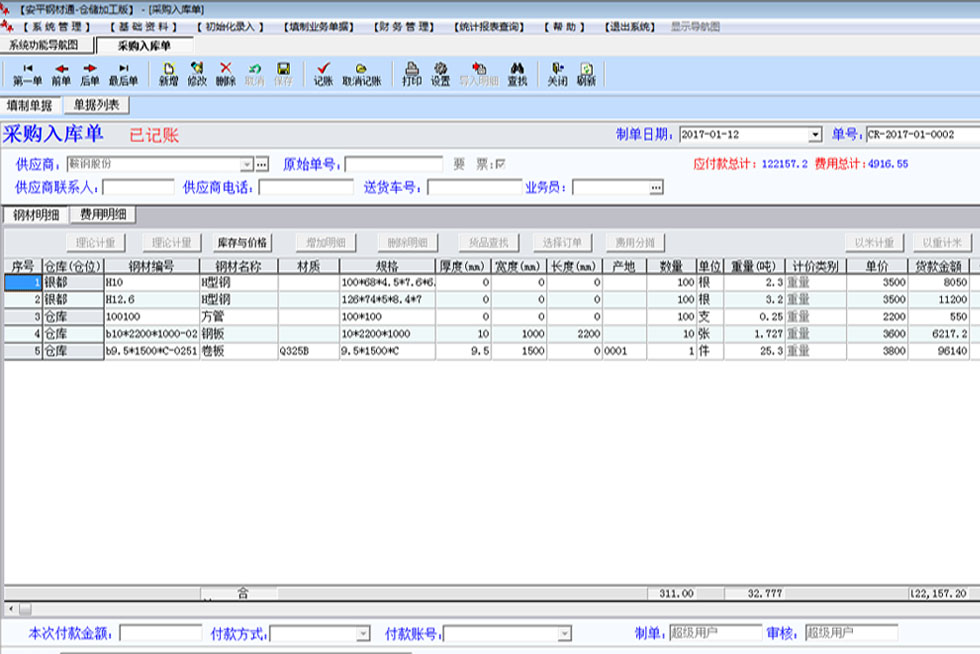Viewport: 980px width, 654px height.
Task: Click 显示导航图 in menu bar
Action: pyautogui.click(x=695, y=27)
